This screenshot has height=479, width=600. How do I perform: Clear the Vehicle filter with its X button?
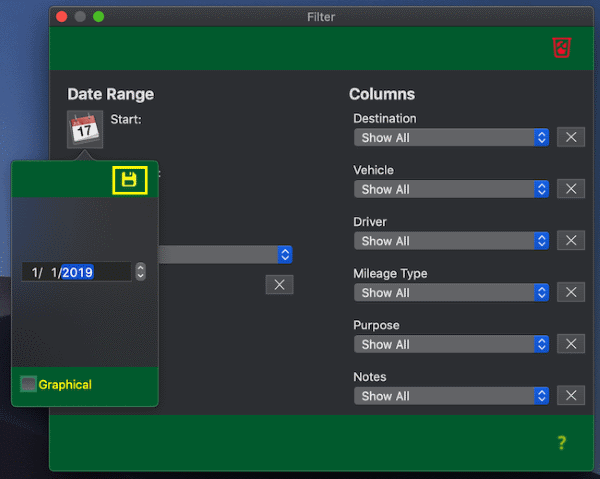[570, 189]
